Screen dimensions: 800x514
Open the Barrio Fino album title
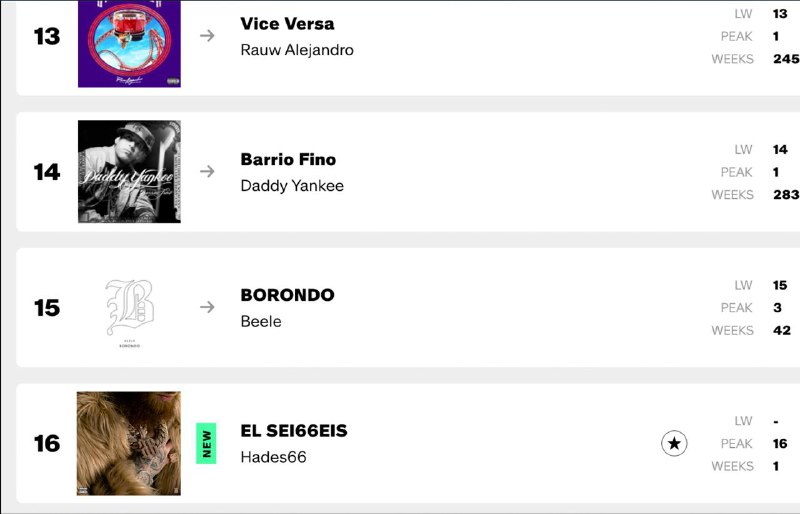pyautogui.click(x=288, y=159)
